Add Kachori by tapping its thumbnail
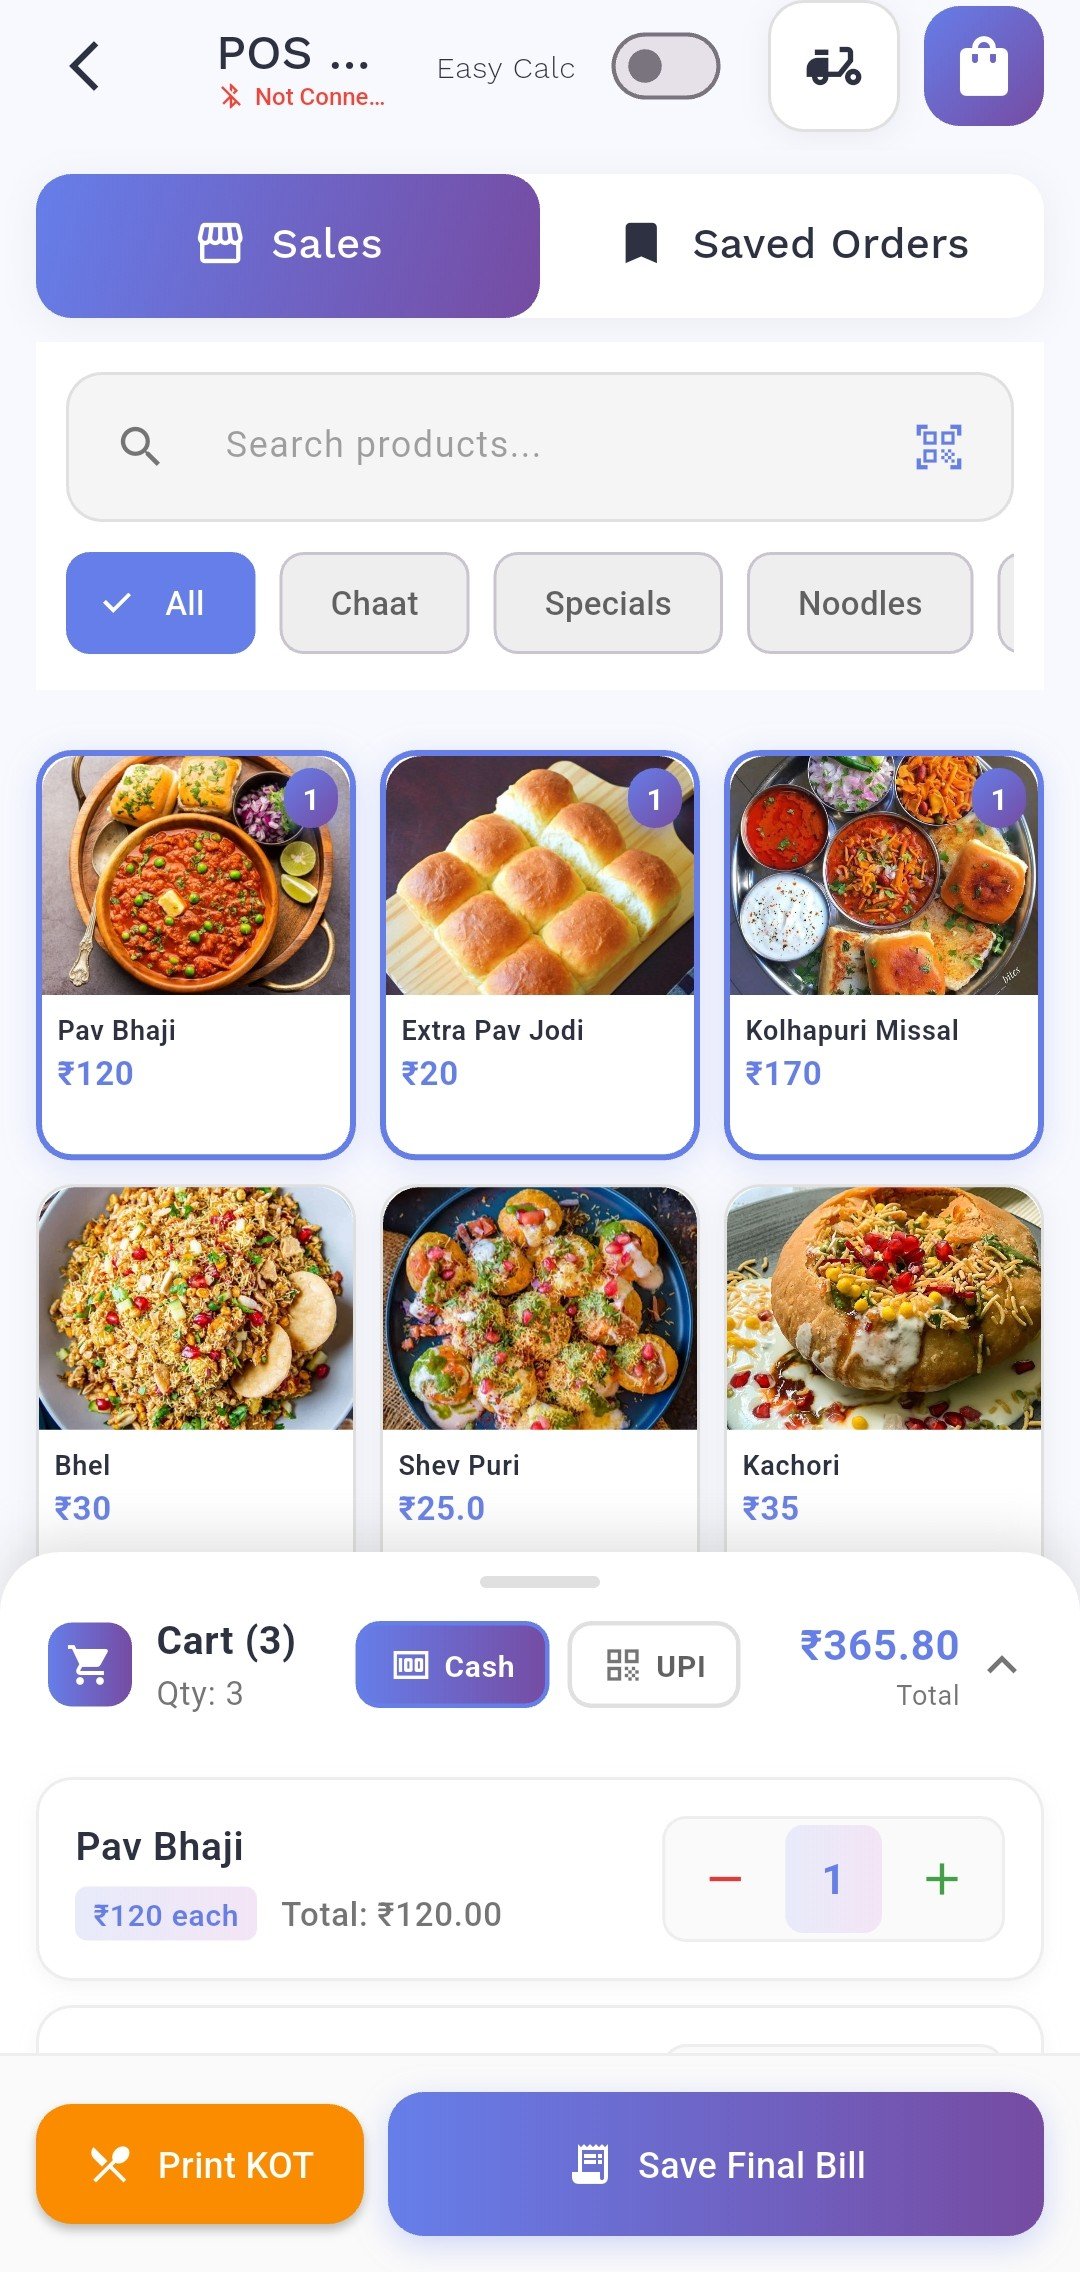The width and height of the screenshot is (1080, 2272). tap(884, 1308)
